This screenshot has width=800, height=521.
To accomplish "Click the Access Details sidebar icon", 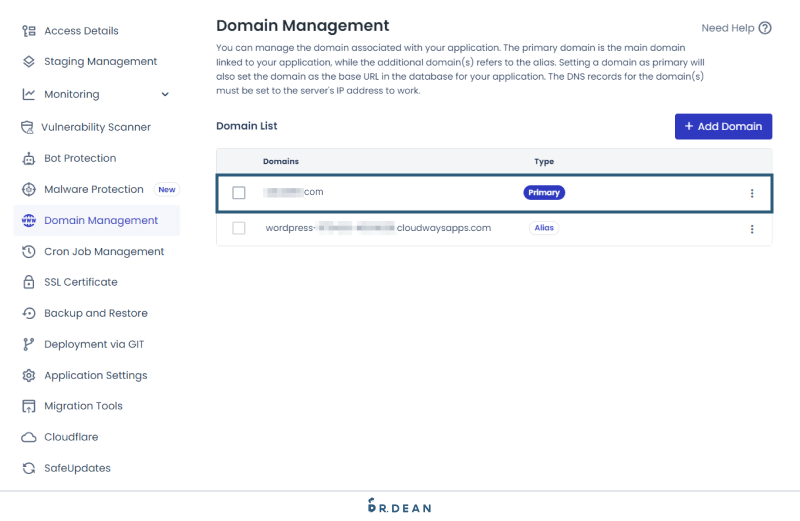I will (x=29, y=31).
